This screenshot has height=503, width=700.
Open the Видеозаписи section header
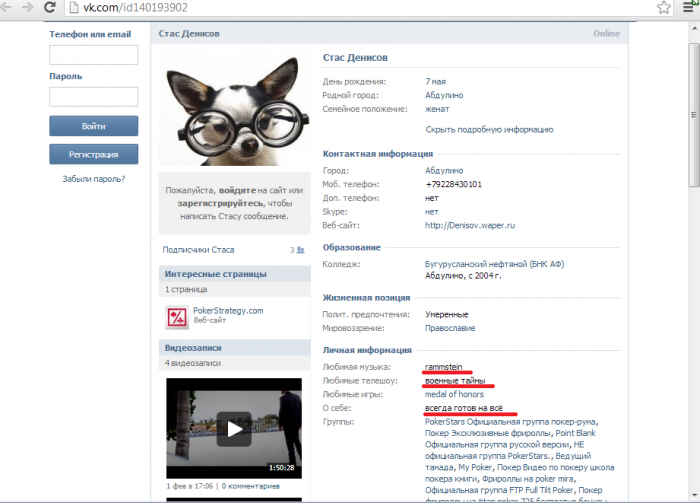tap(235, 348)
